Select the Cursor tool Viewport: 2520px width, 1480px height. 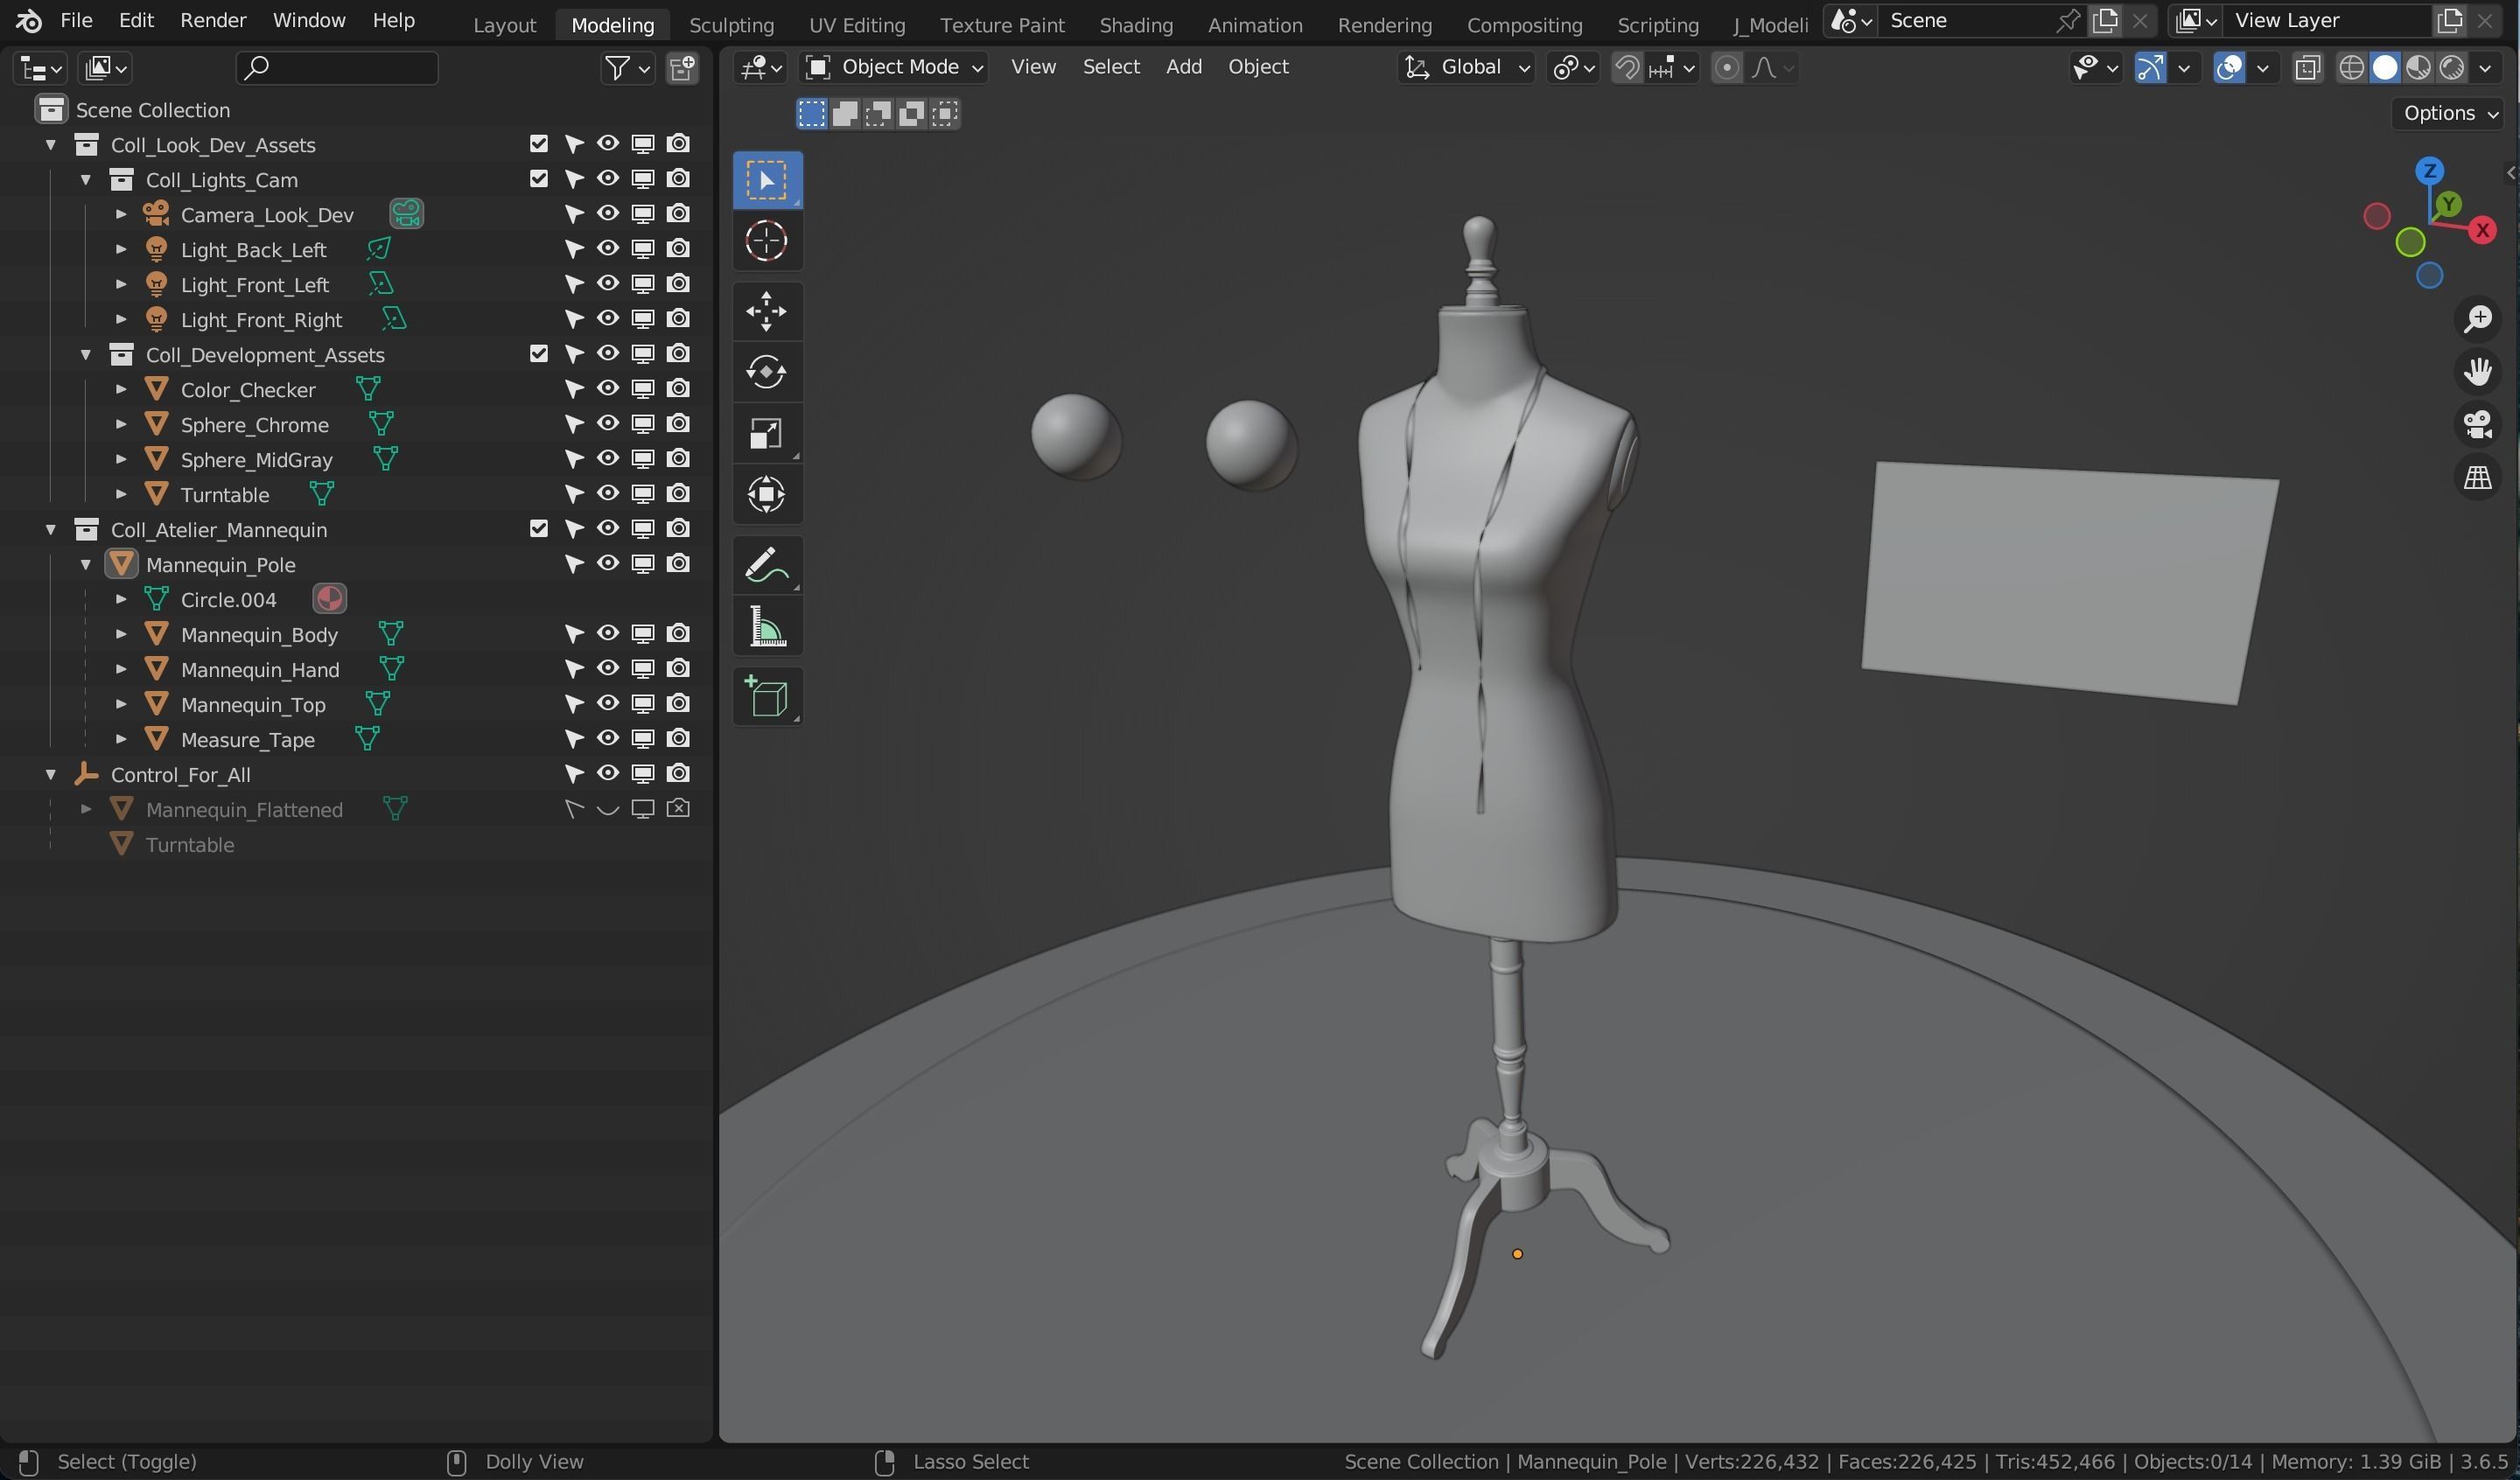pos(767,241)
